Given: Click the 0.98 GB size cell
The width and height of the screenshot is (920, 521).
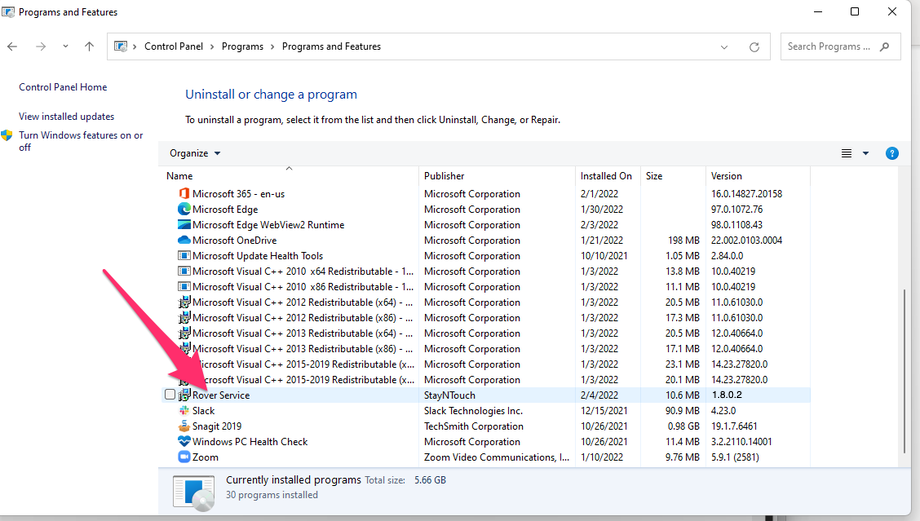Looking at the screenshot, I should click(683, 426).
